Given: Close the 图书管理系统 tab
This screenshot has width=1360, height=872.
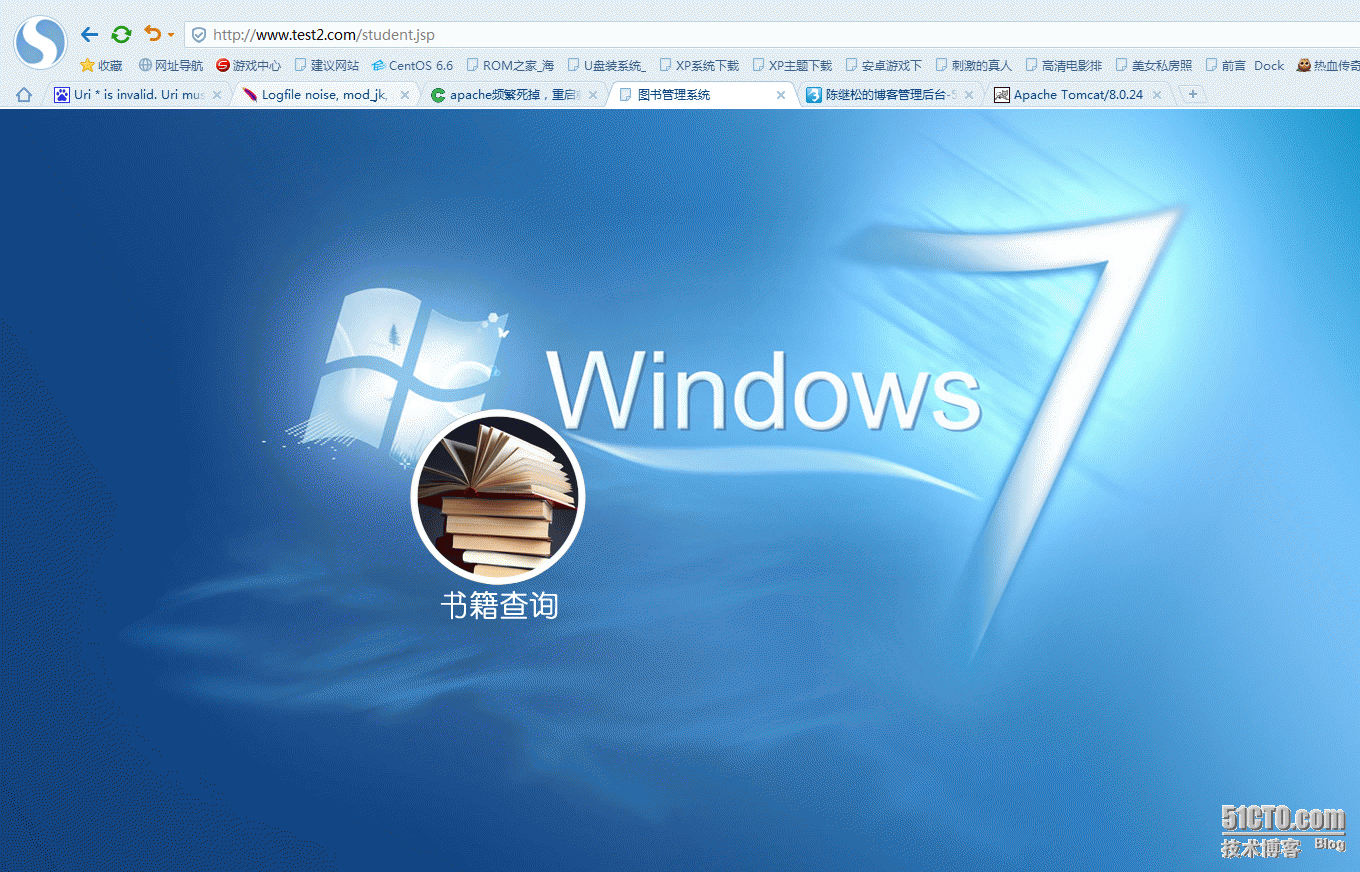Looking at the screenshot, I should [x=781, y=95].
